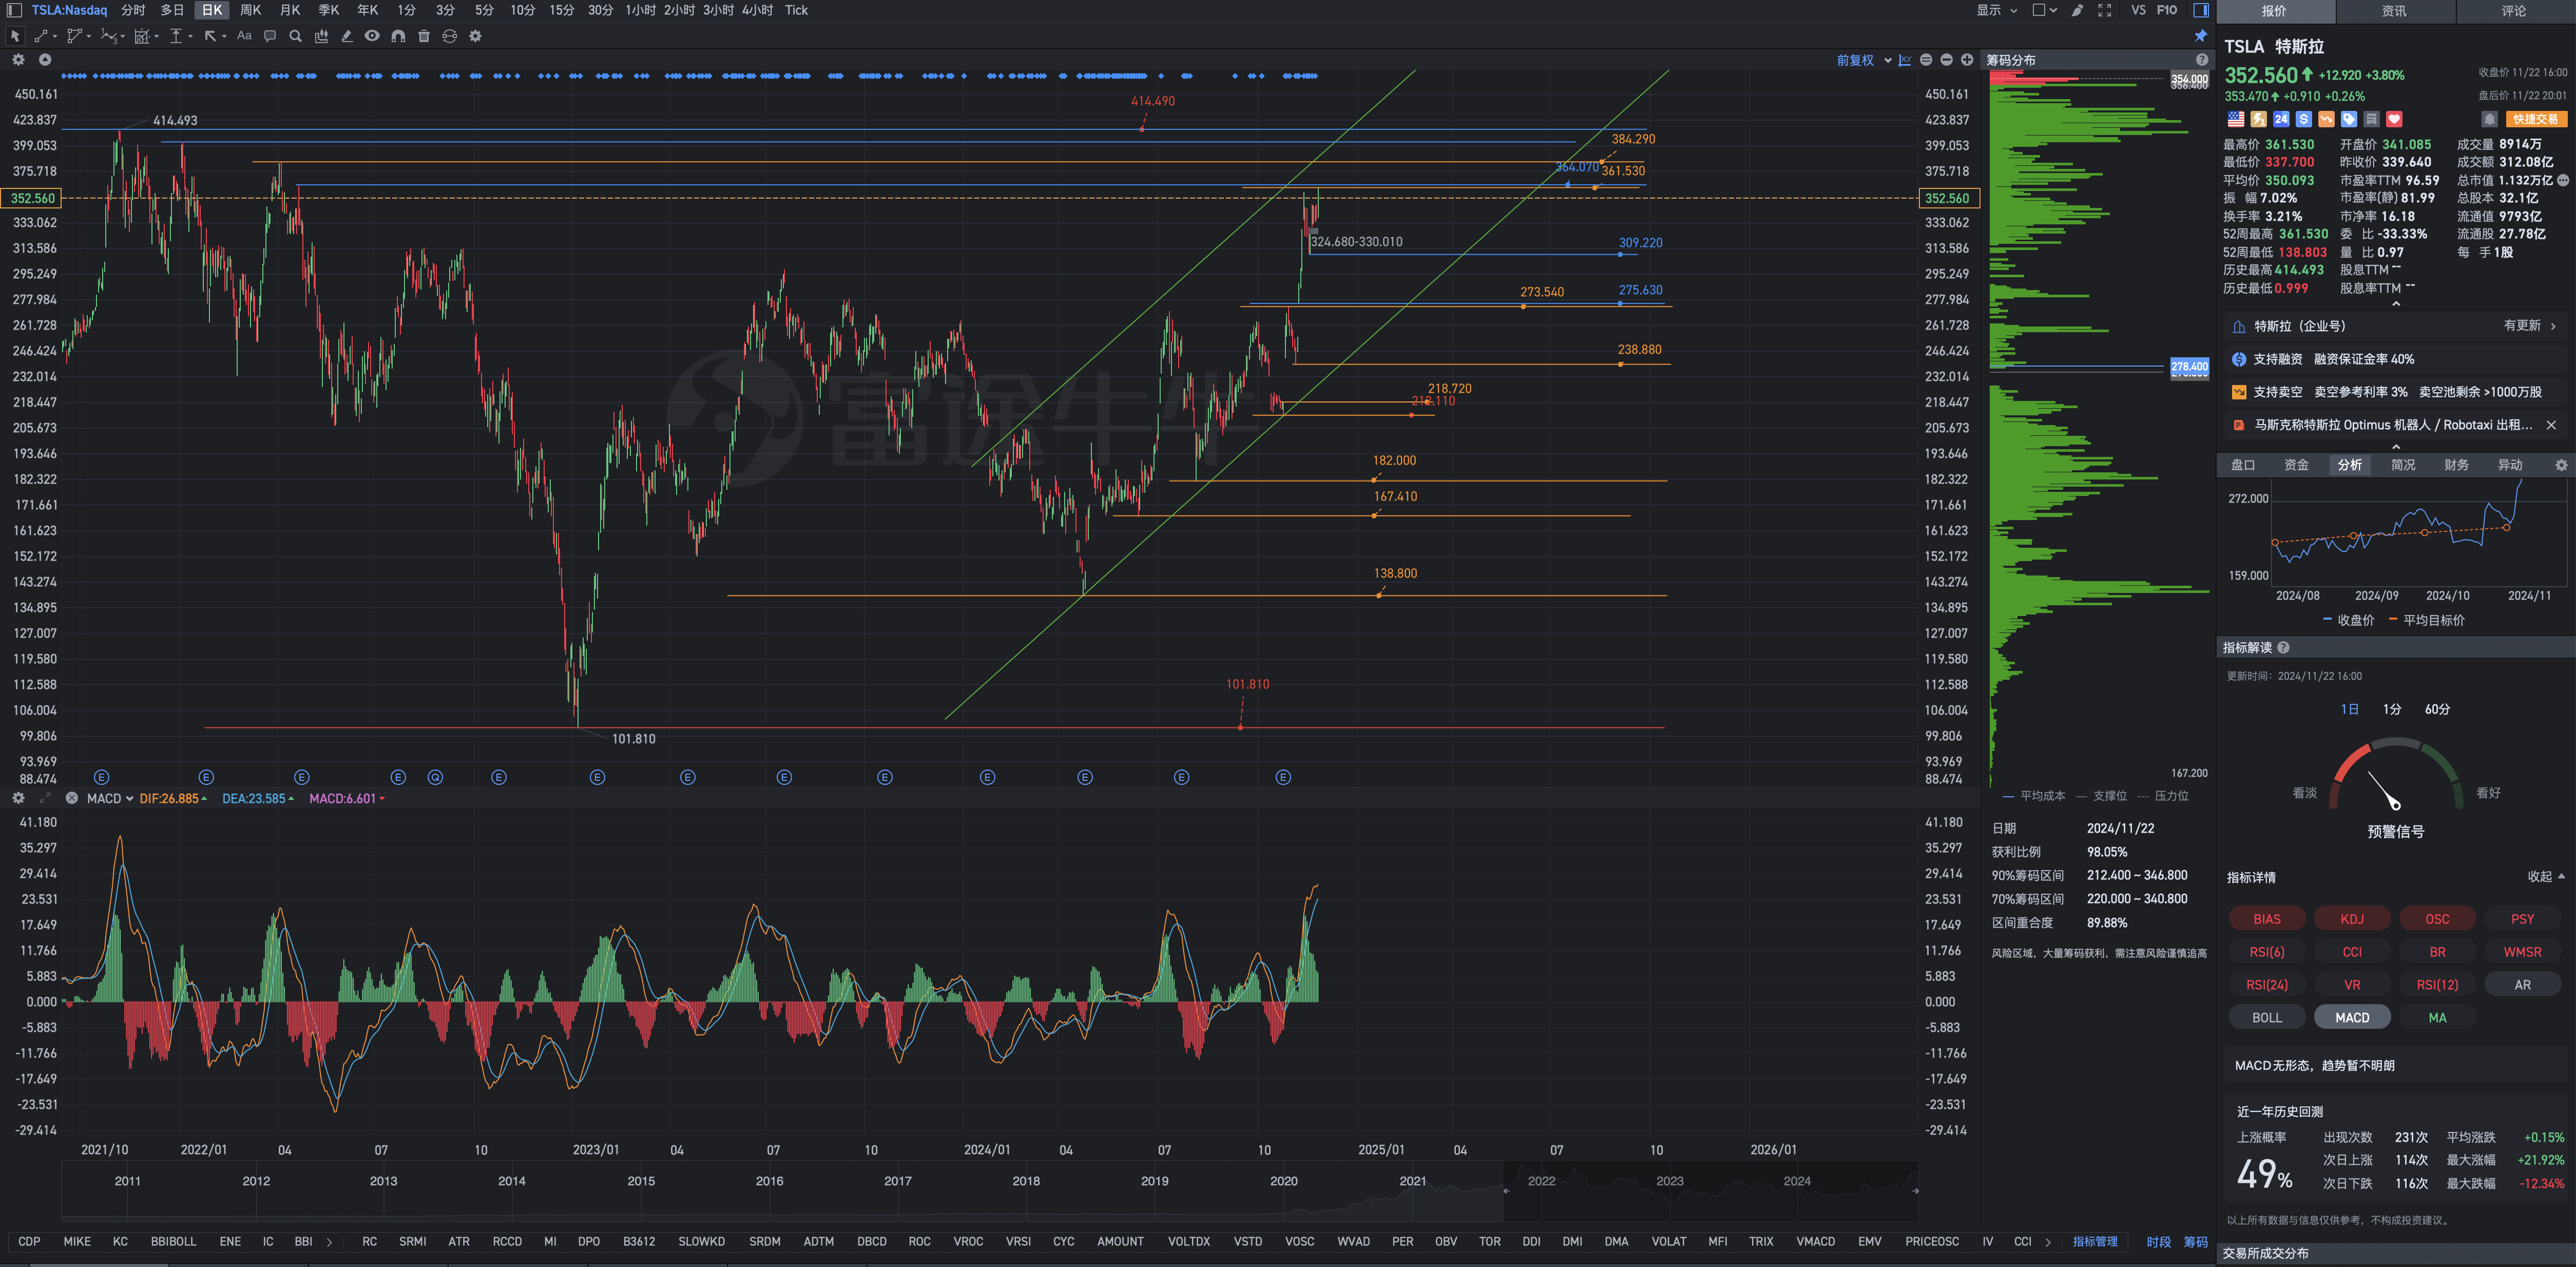Dismiss the Optimus Robotaxi news banner

click(2551, 425)
